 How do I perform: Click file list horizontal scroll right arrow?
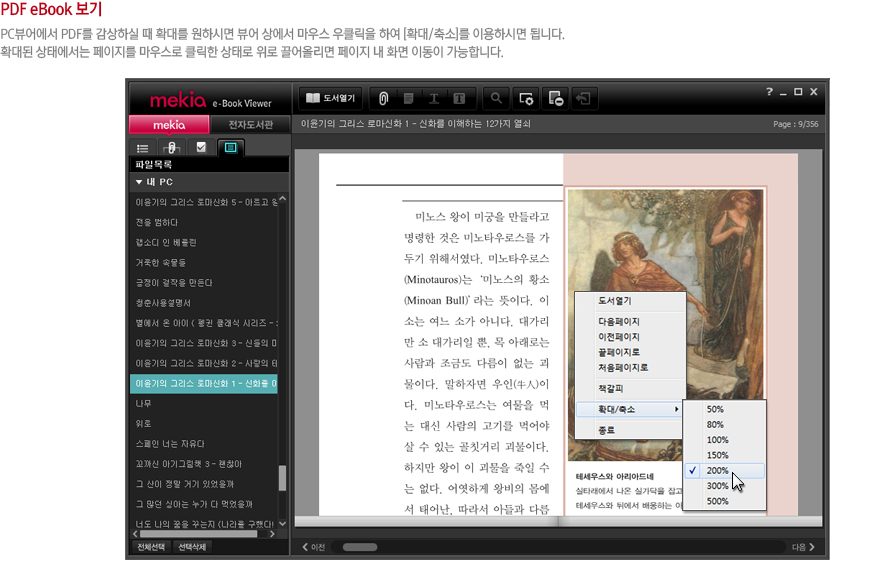272,534
